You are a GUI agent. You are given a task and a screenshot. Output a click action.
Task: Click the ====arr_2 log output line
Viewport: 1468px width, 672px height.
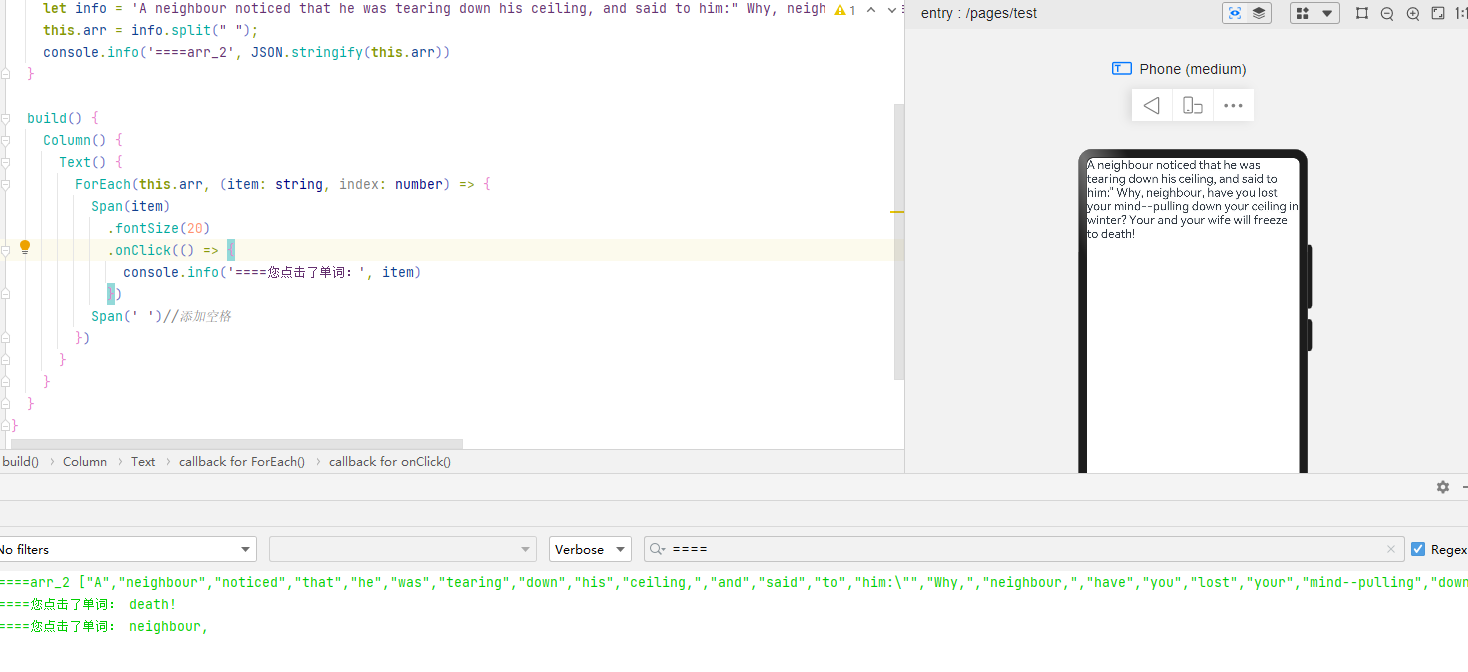click(x=734, y=582)
